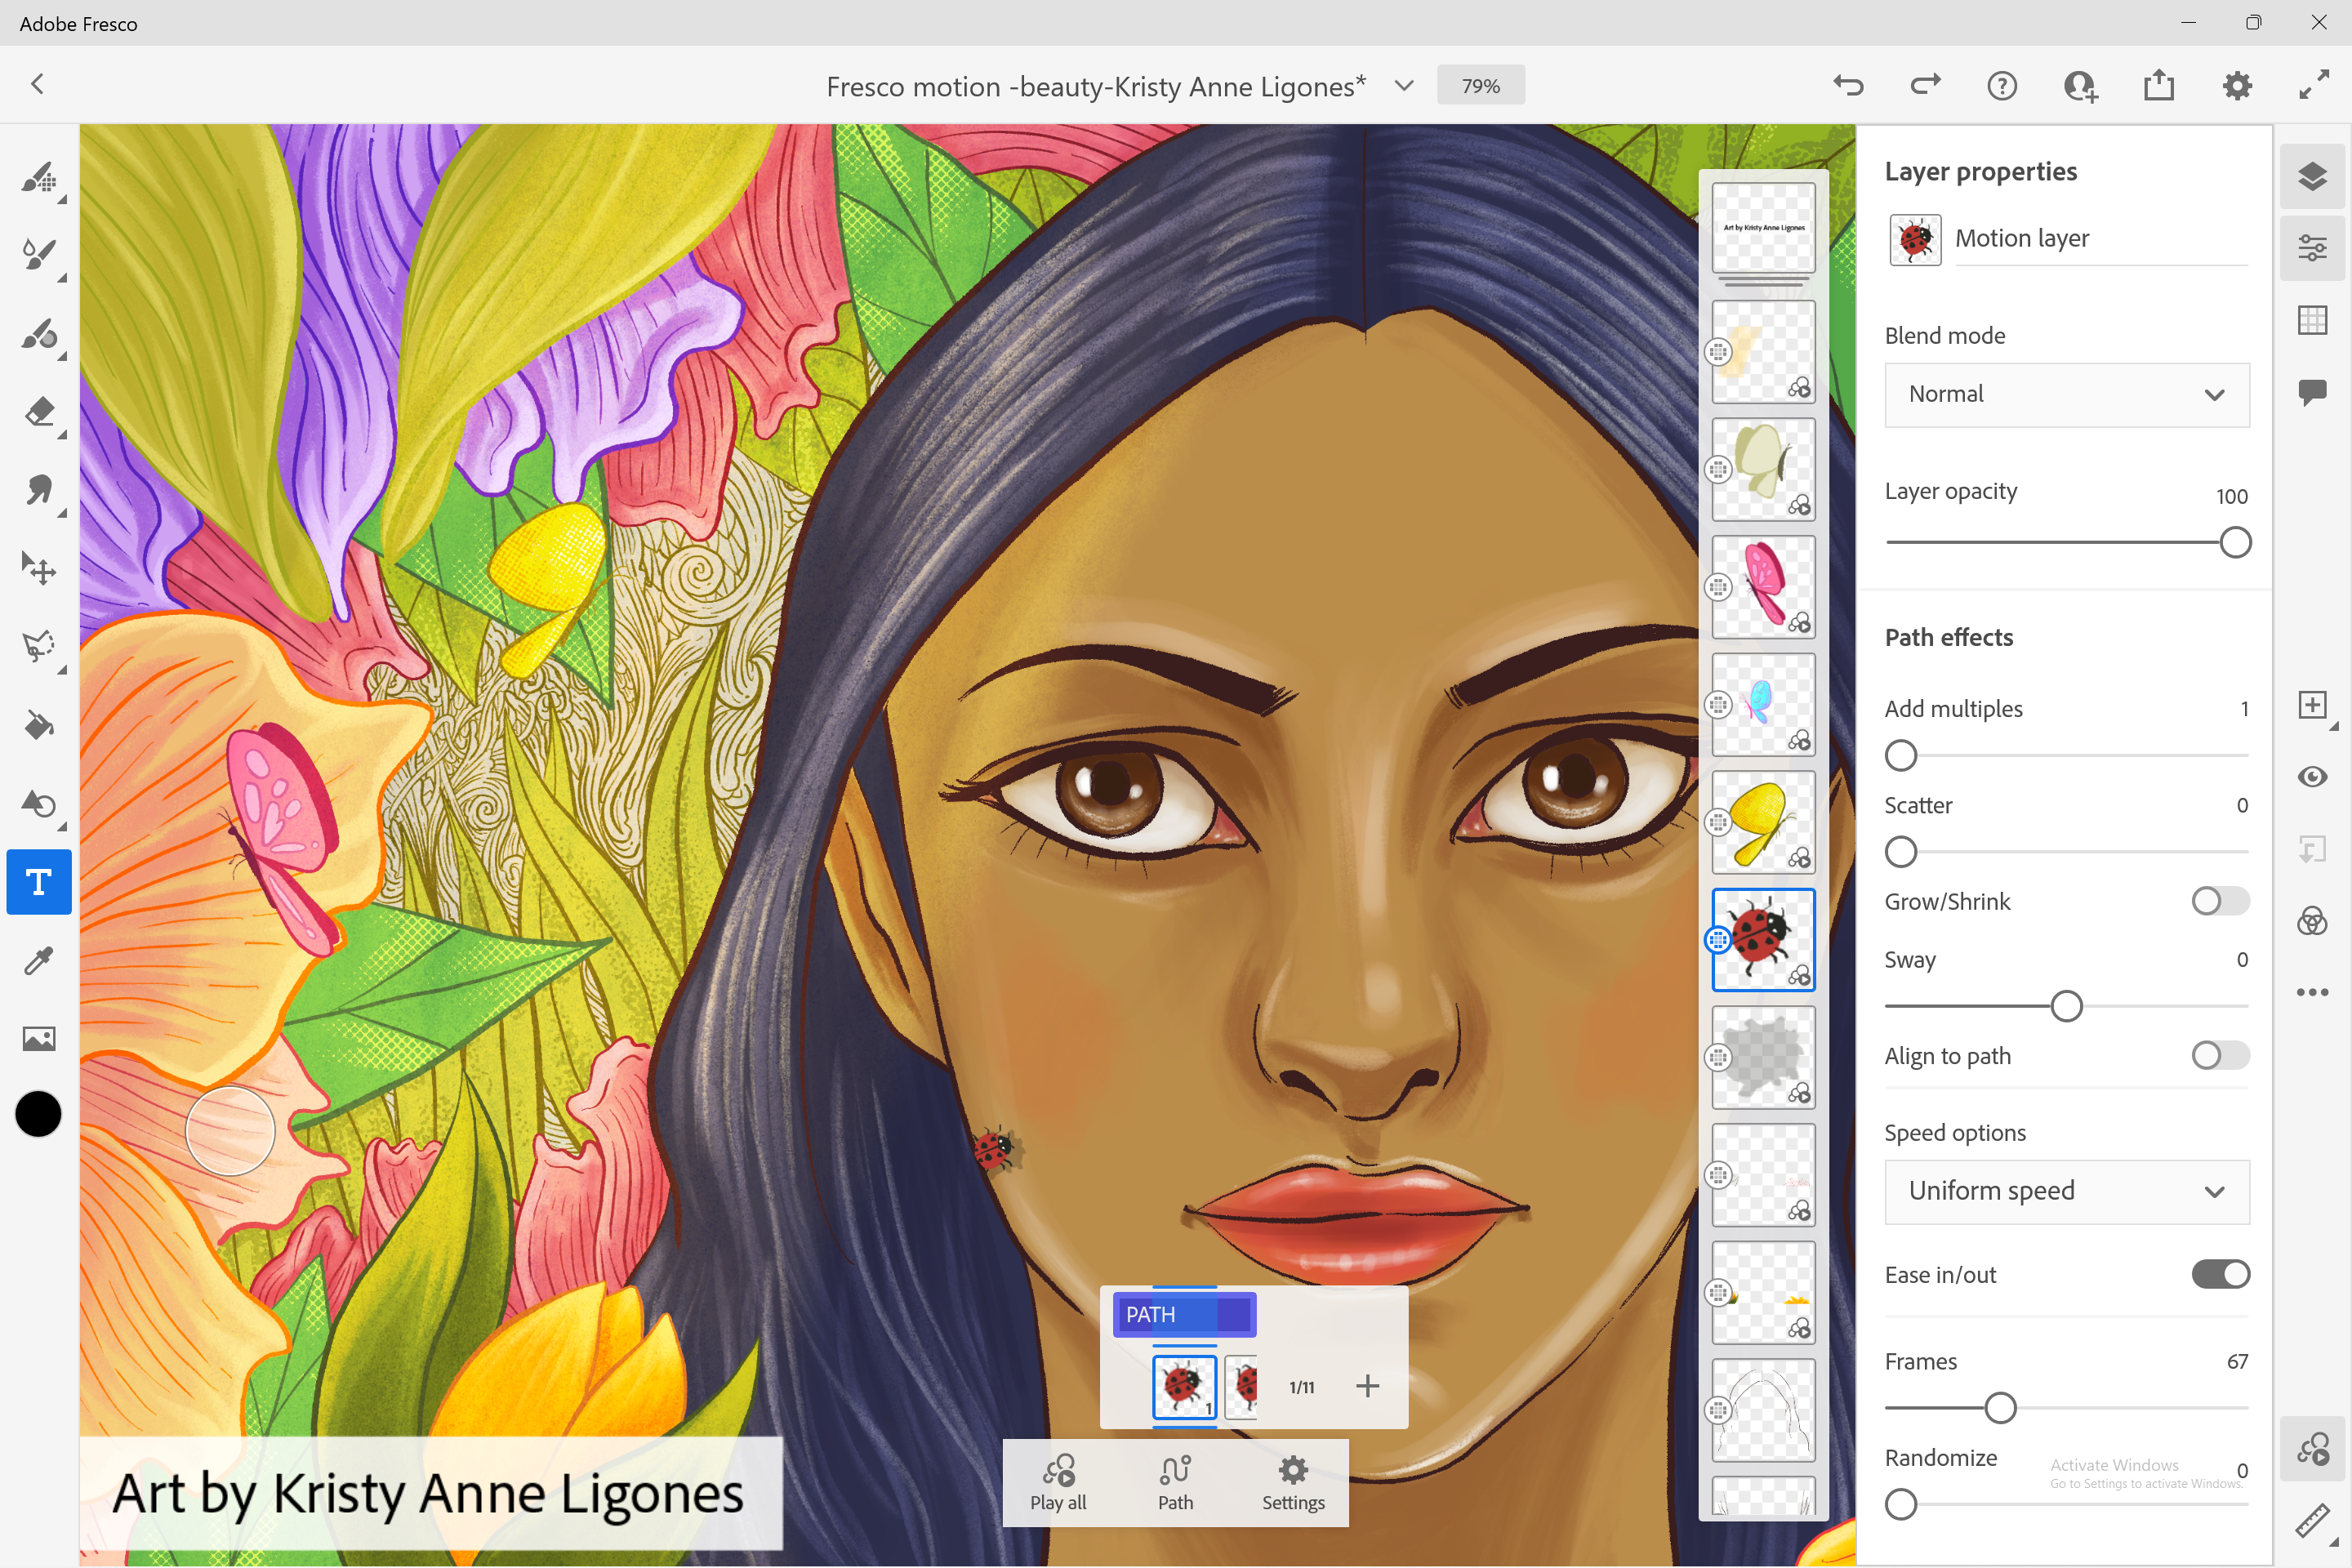Viewport: 2352px width, 1568px height.
Task: Pick the Paint bucket fill tool
Action: tap(40, 724)
